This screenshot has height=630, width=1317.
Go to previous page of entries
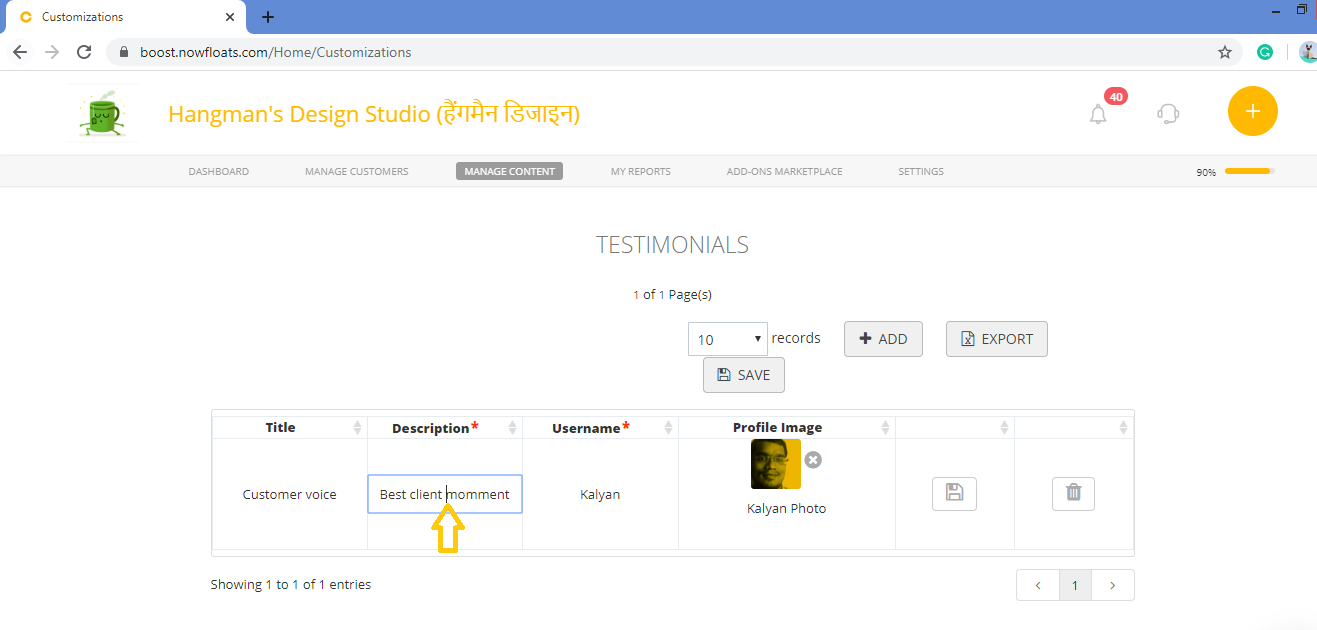click(x=1038, y=585)
